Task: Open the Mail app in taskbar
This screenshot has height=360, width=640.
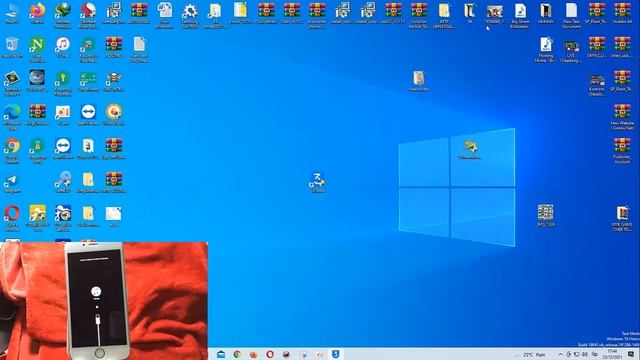Action: pyautogui.click(x=221, y=354)
